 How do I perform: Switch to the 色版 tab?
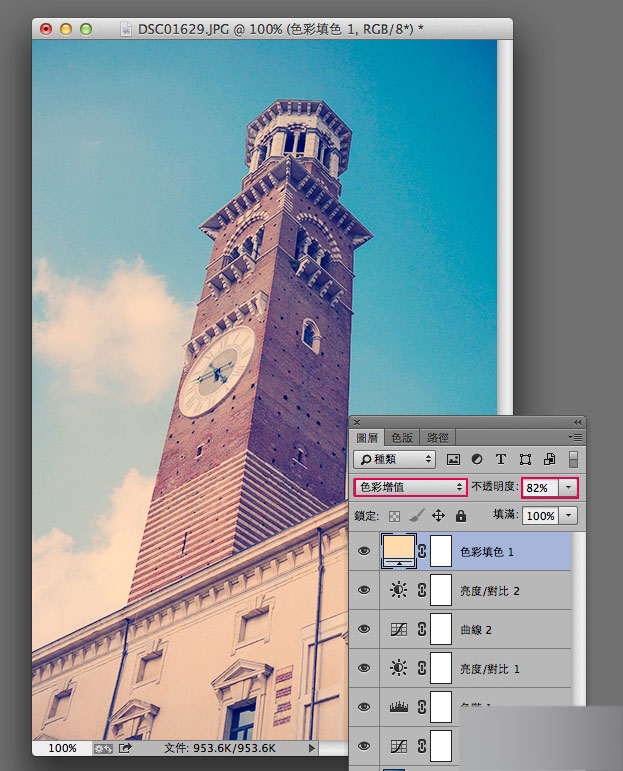[x=401, y=437]
